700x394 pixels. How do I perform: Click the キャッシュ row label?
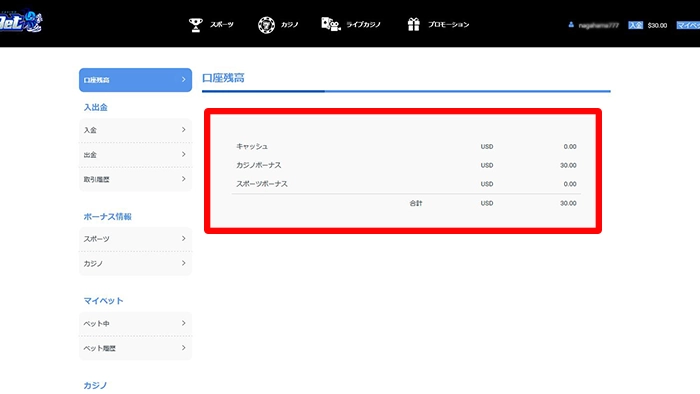tap(252, 146)
